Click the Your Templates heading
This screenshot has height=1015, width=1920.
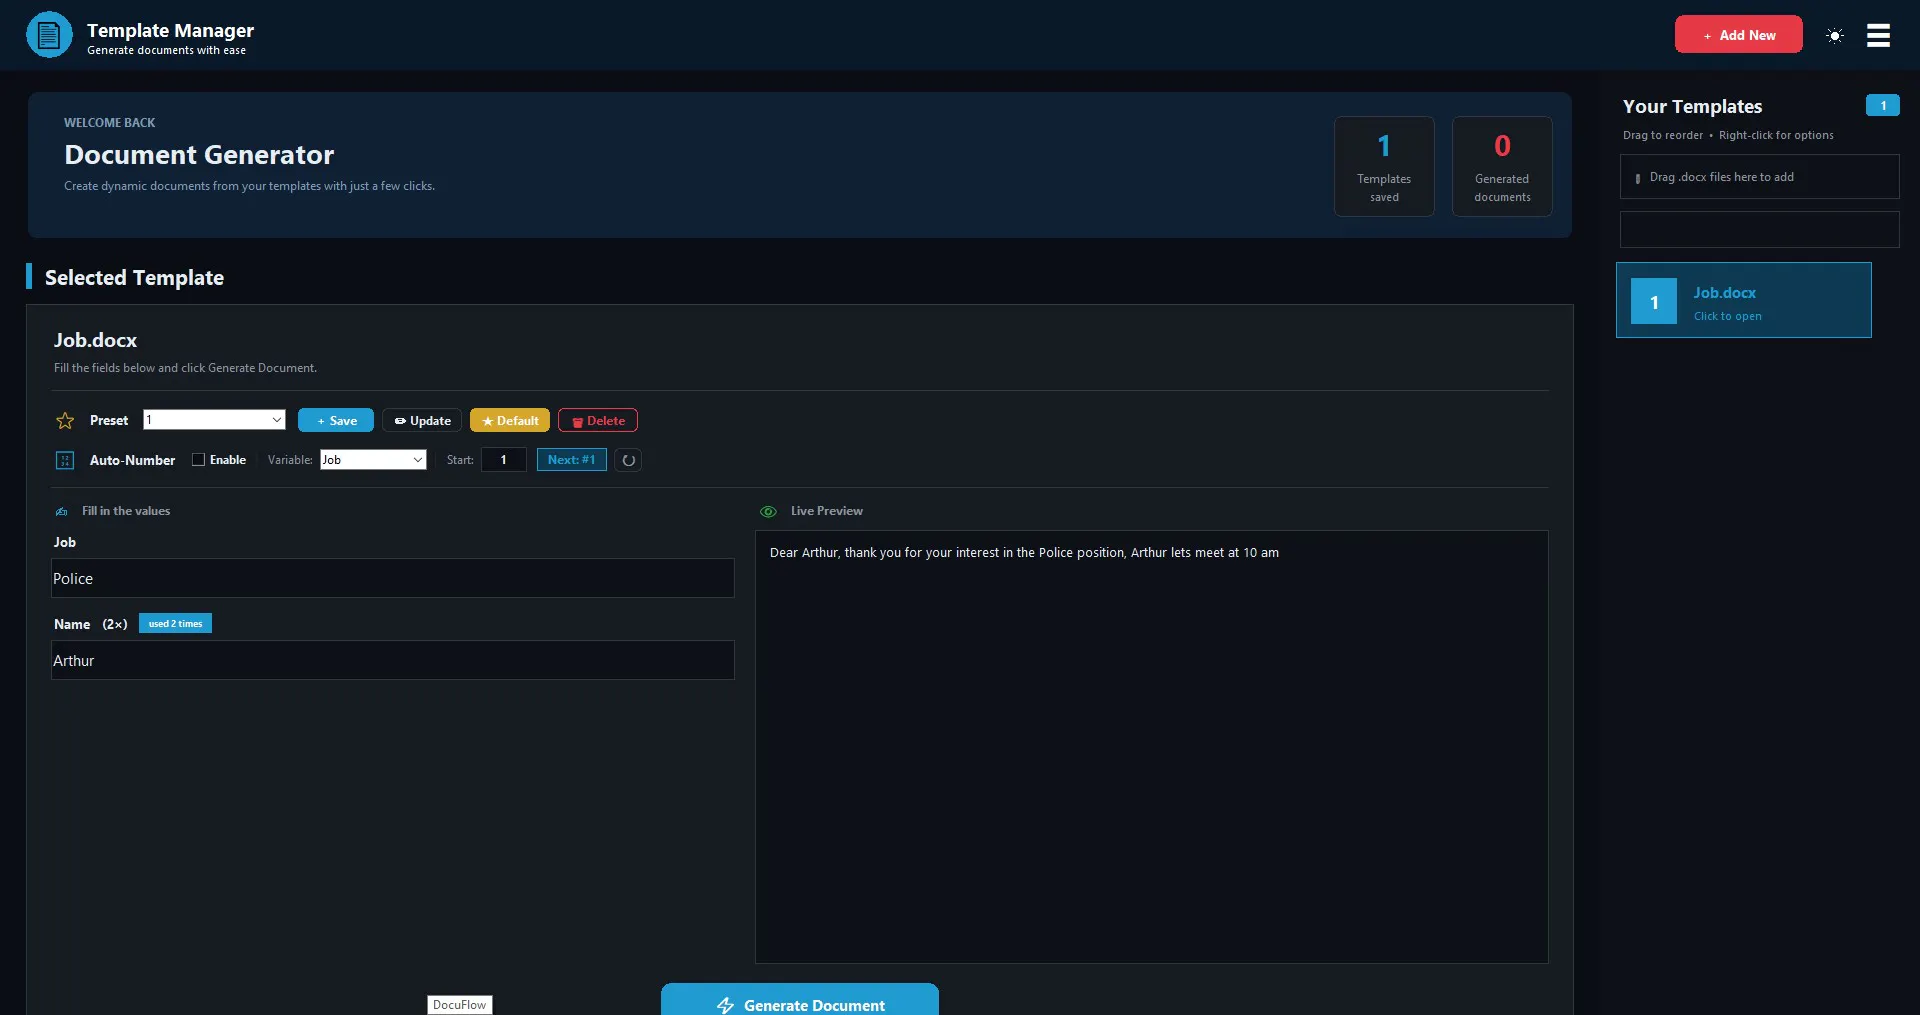click(1692, 106)
